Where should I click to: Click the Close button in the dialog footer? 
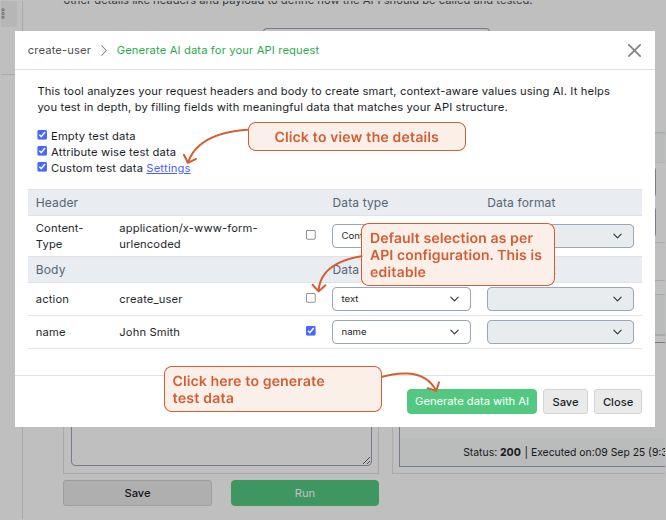(x=617, y=402)
